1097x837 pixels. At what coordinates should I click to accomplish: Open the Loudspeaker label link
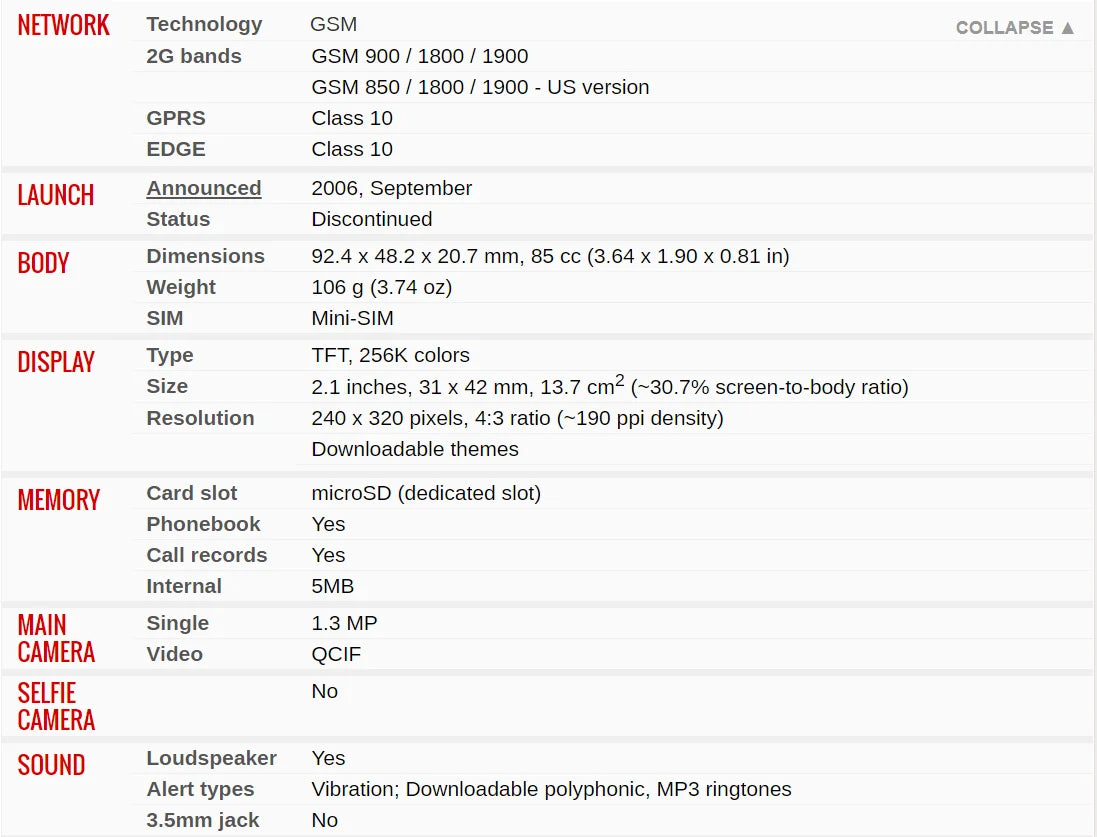(x=211, y=758)
